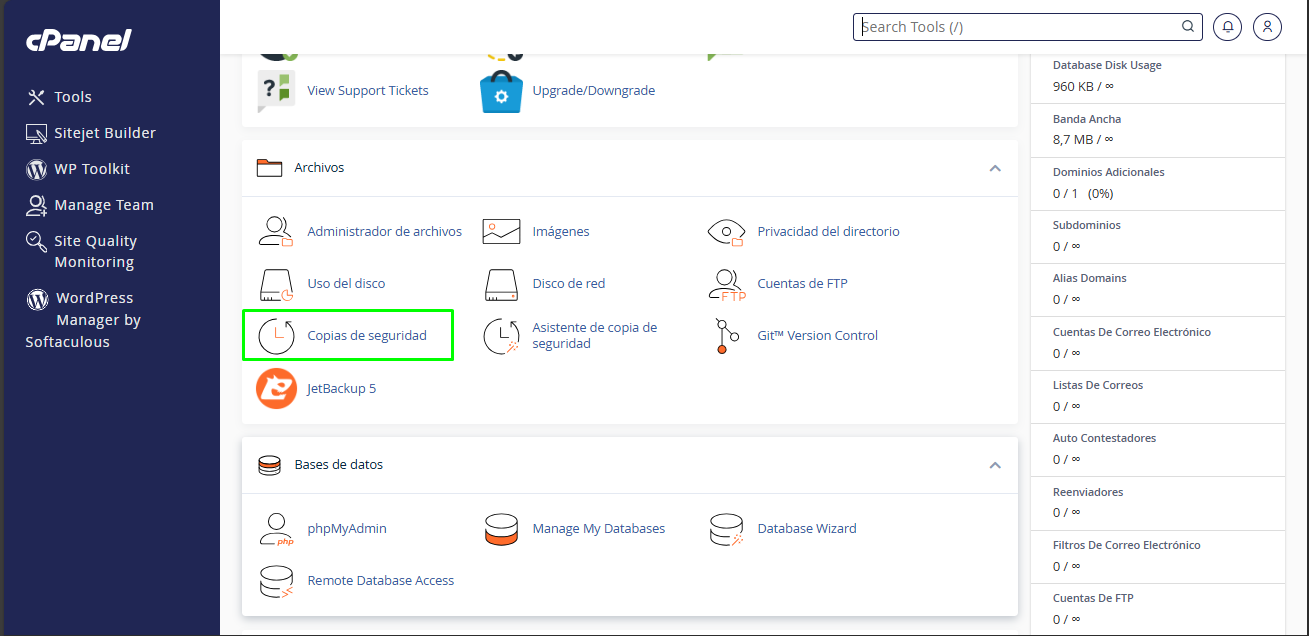1309x636 pixels.
Task: Collapse the Bases de datos section
Action: coord(995,465)
